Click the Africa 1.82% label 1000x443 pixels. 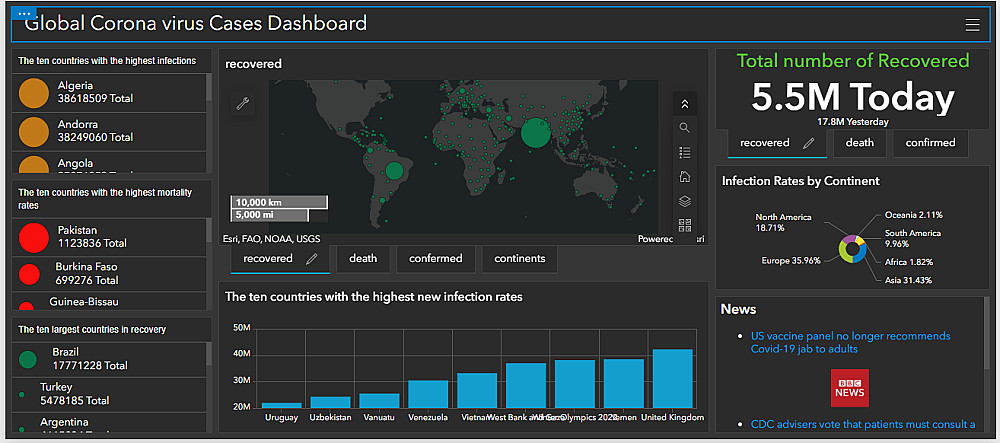[909, 261]
